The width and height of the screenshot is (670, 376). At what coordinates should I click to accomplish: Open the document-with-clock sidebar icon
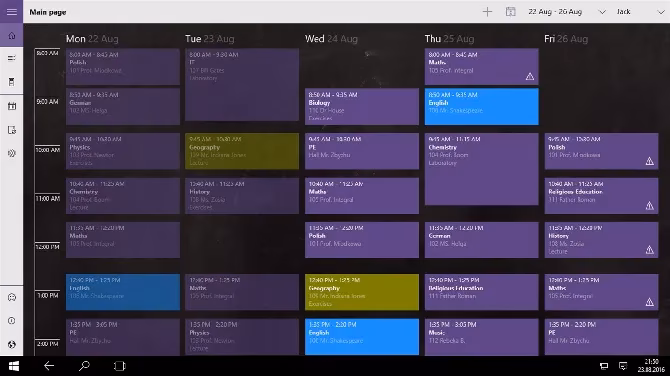point(12,130)
